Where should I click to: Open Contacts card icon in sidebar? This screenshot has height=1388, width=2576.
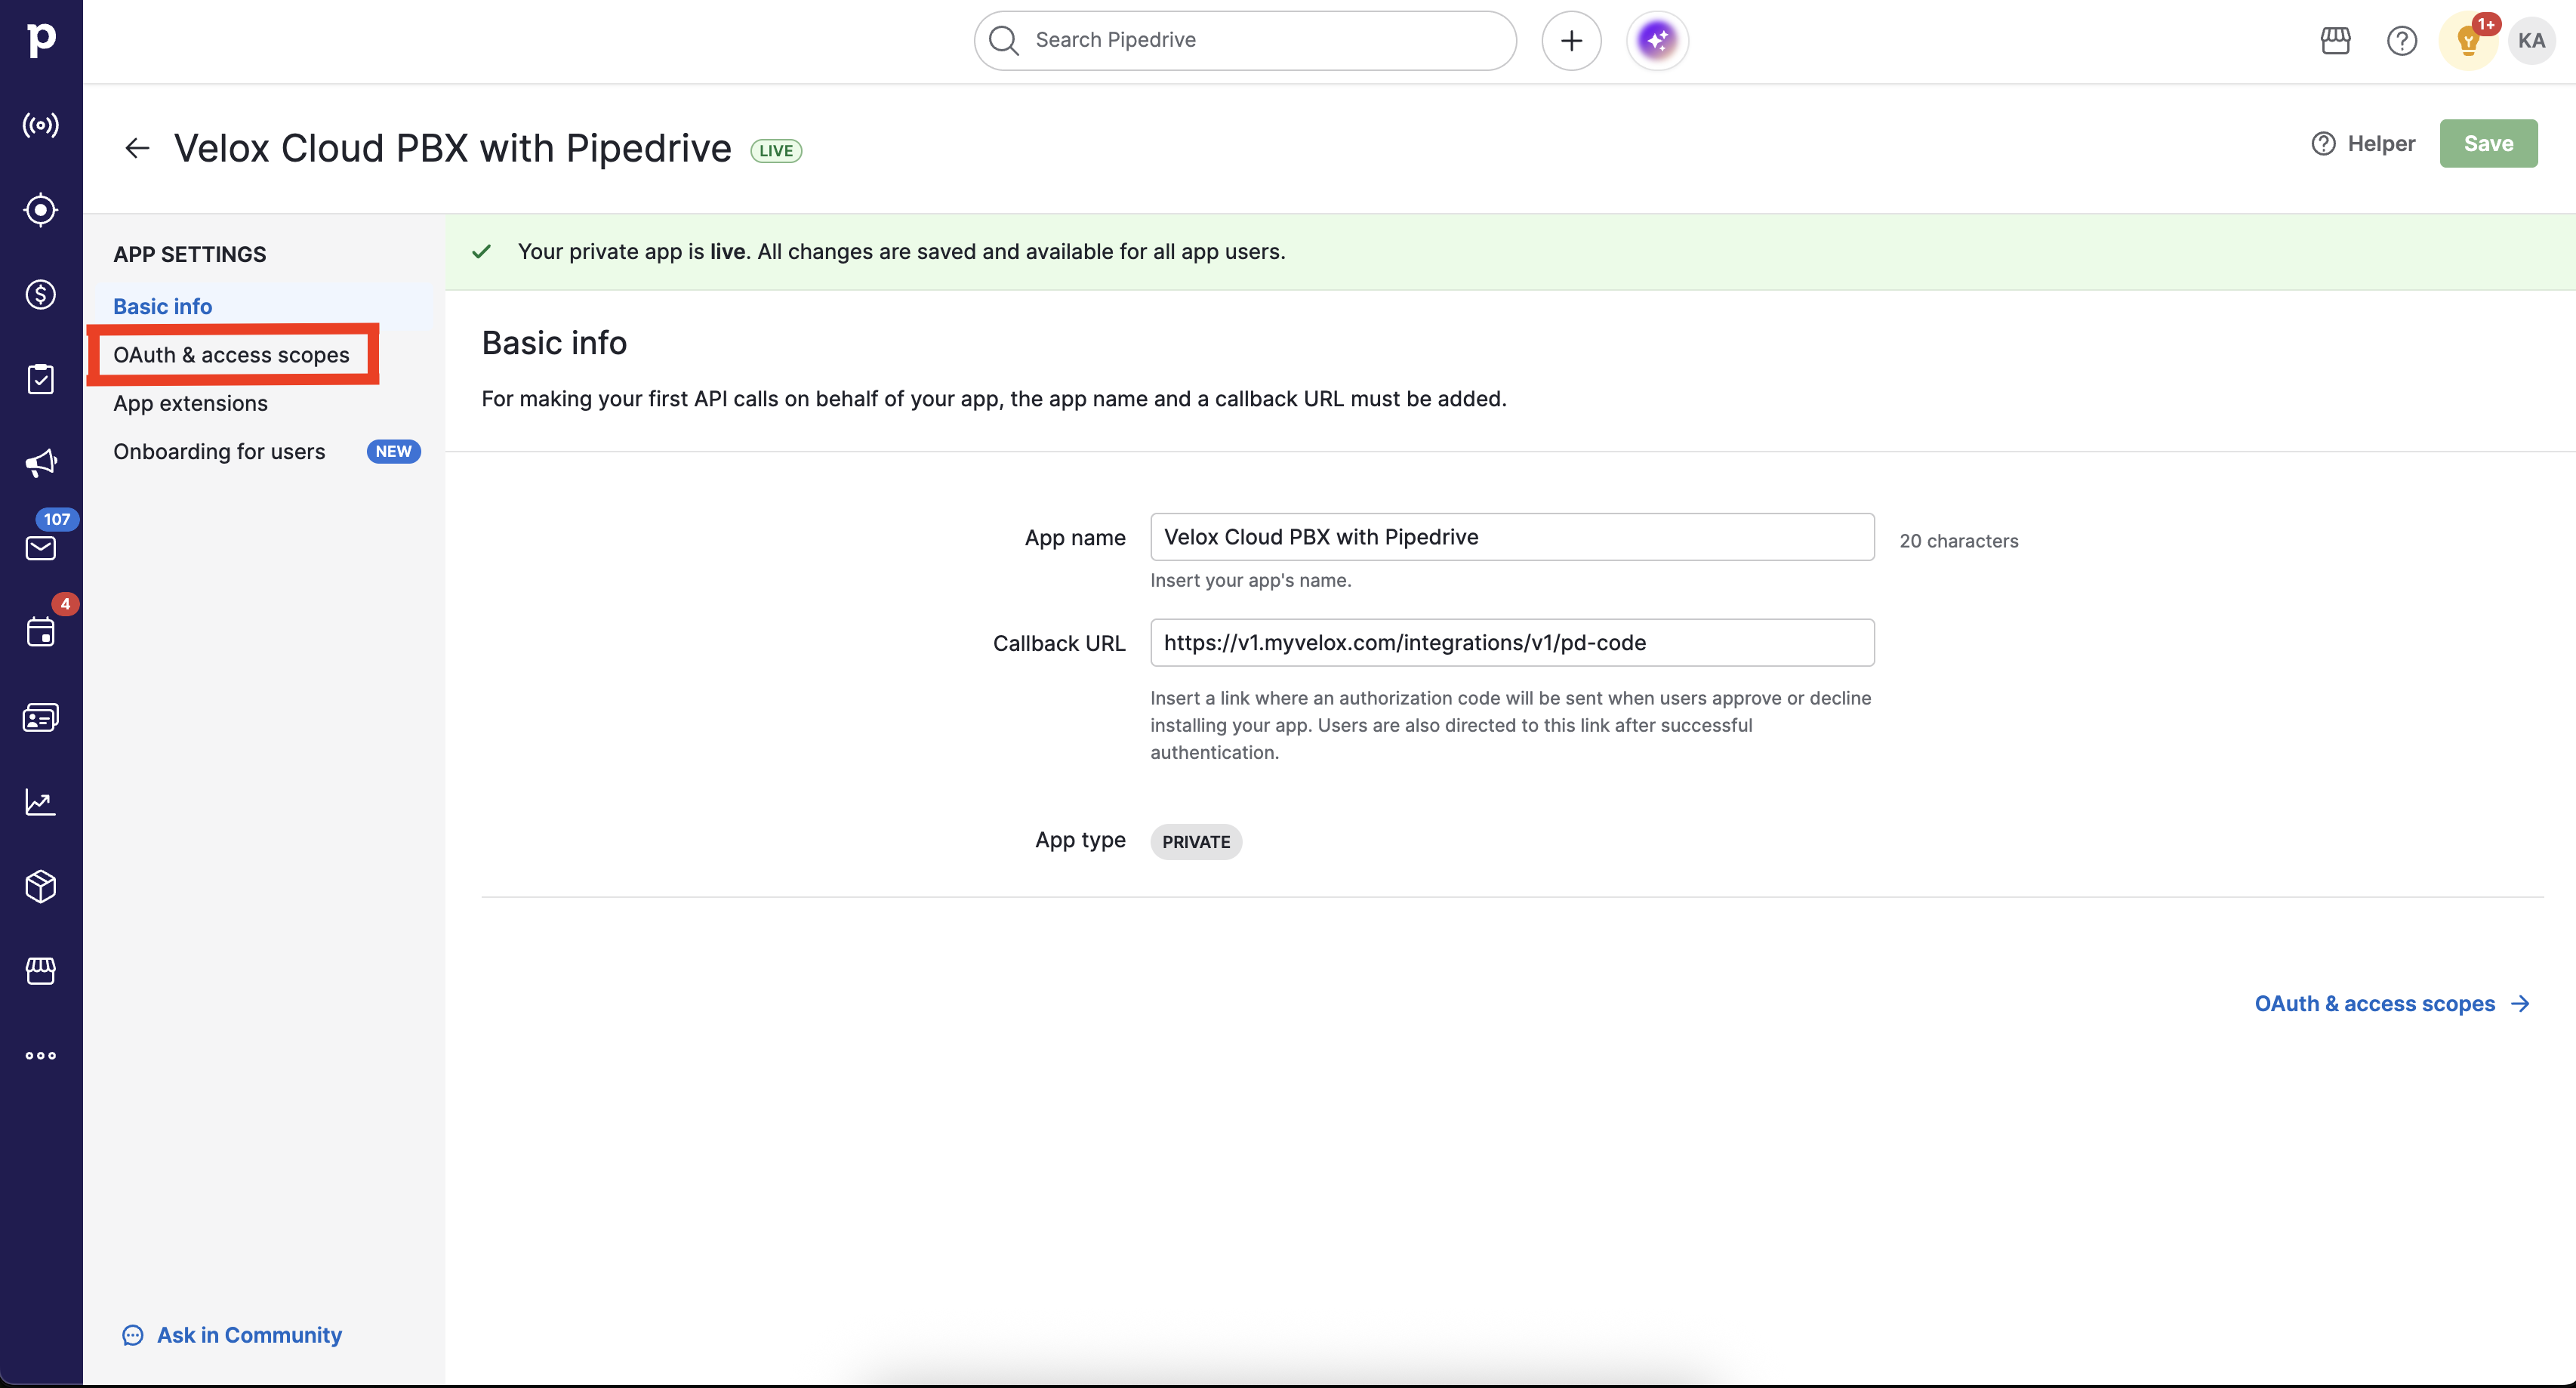40,717
